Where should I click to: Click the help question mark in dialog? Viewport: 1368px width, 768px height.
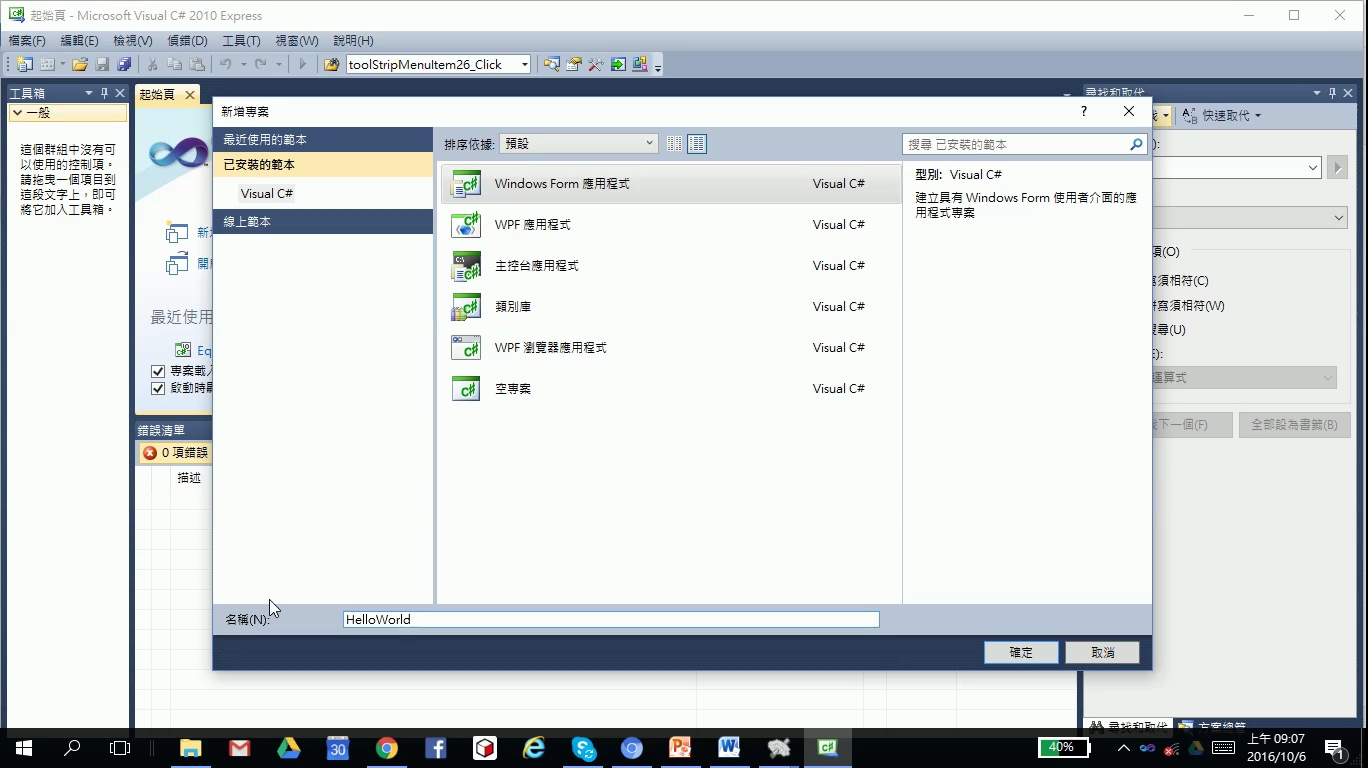pyautogui.click(x=1084, y=112)
